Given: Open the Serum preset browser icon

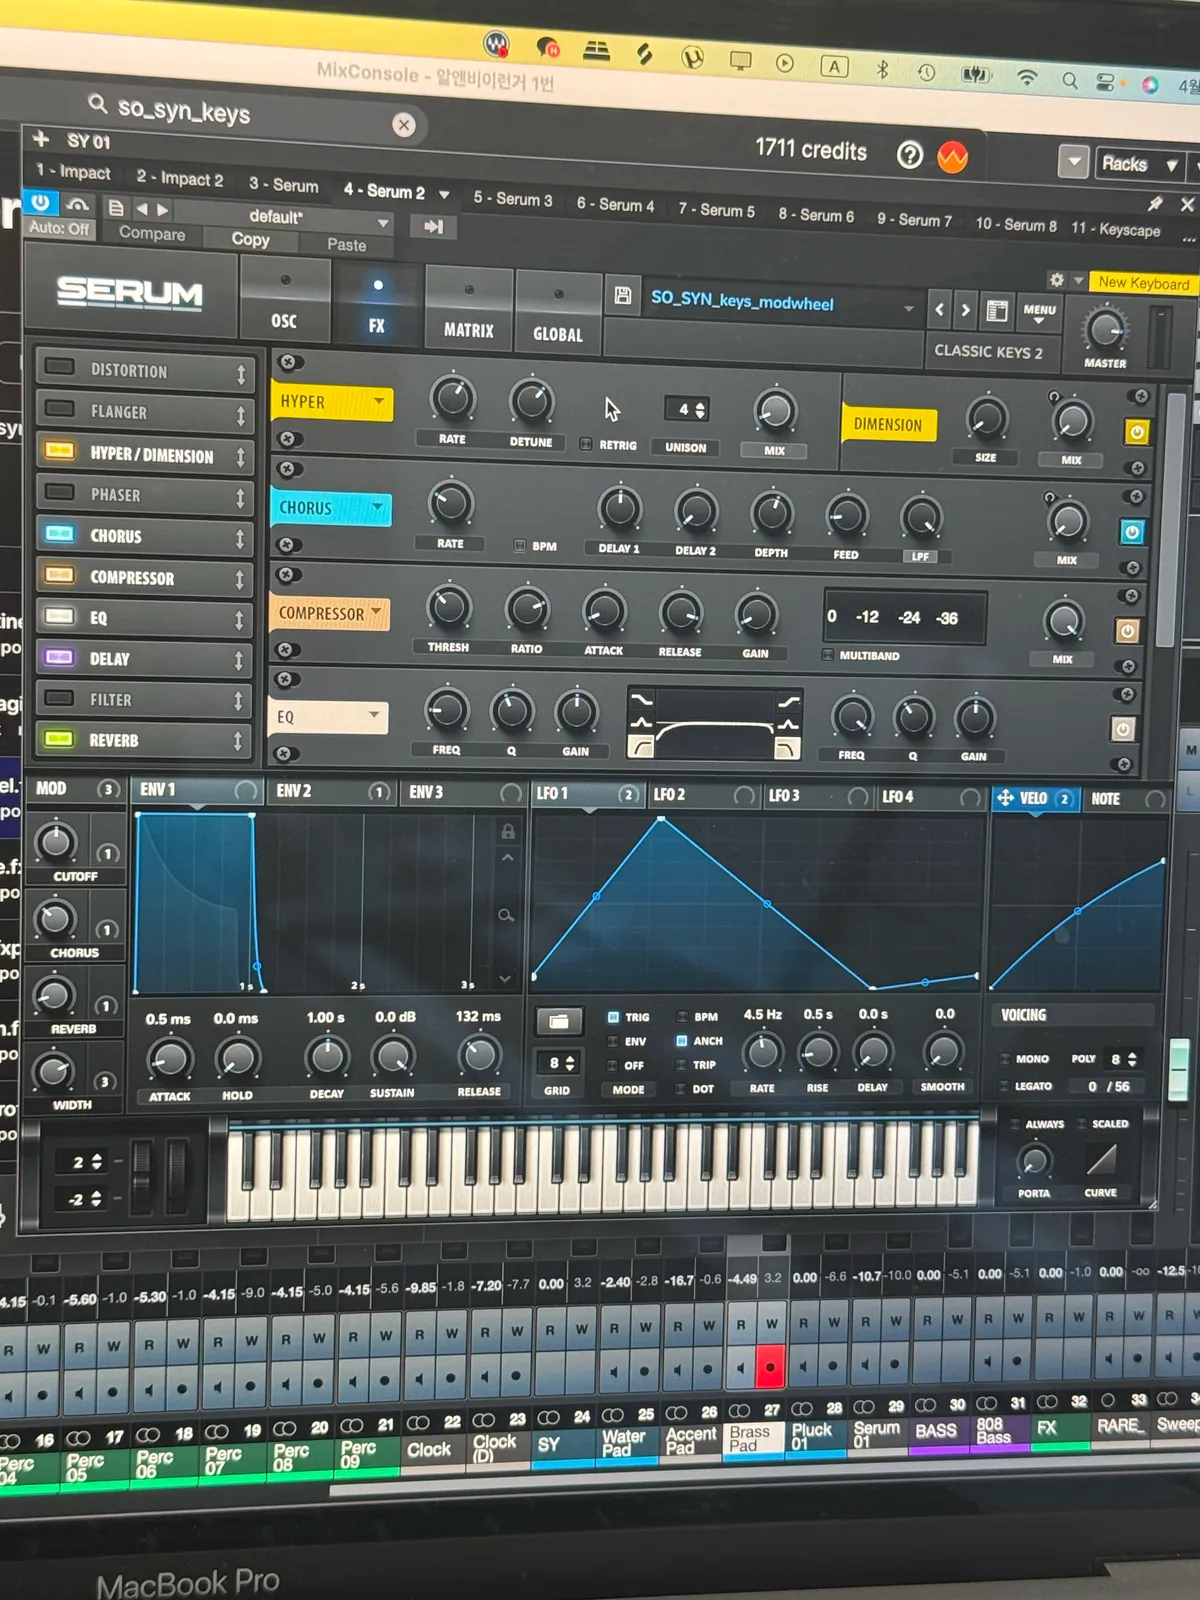Looking at the screenshot, I should click(997, 311).
